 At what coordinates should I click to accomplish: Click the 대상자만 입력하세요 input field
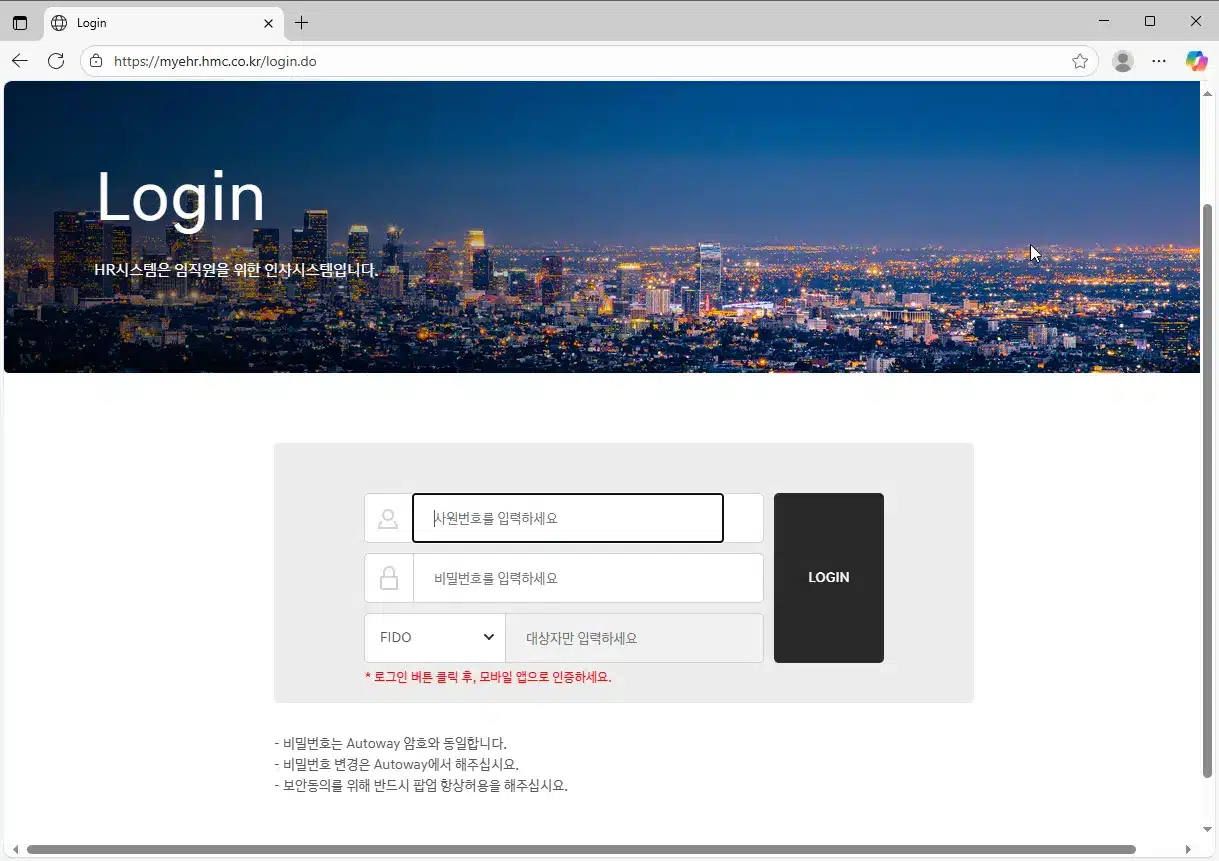(x=634, y=638)
